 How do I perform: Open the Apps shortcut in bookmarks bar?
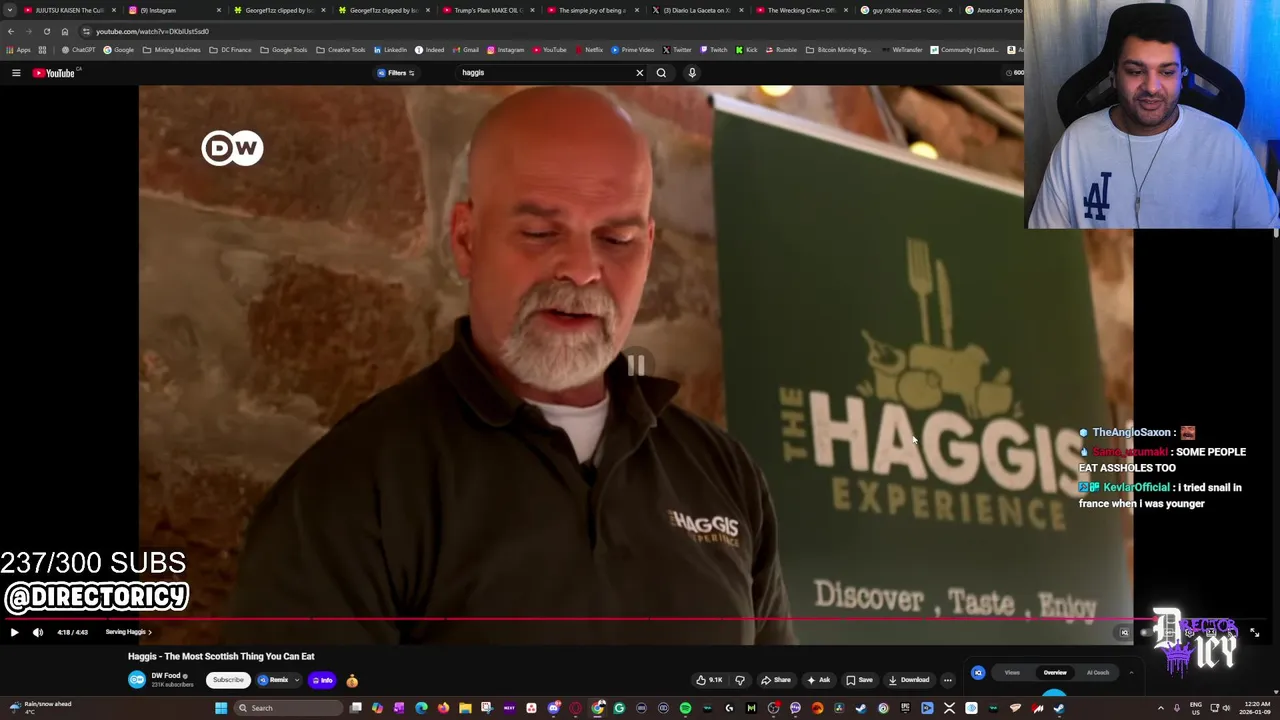click(x=20, y=50)
